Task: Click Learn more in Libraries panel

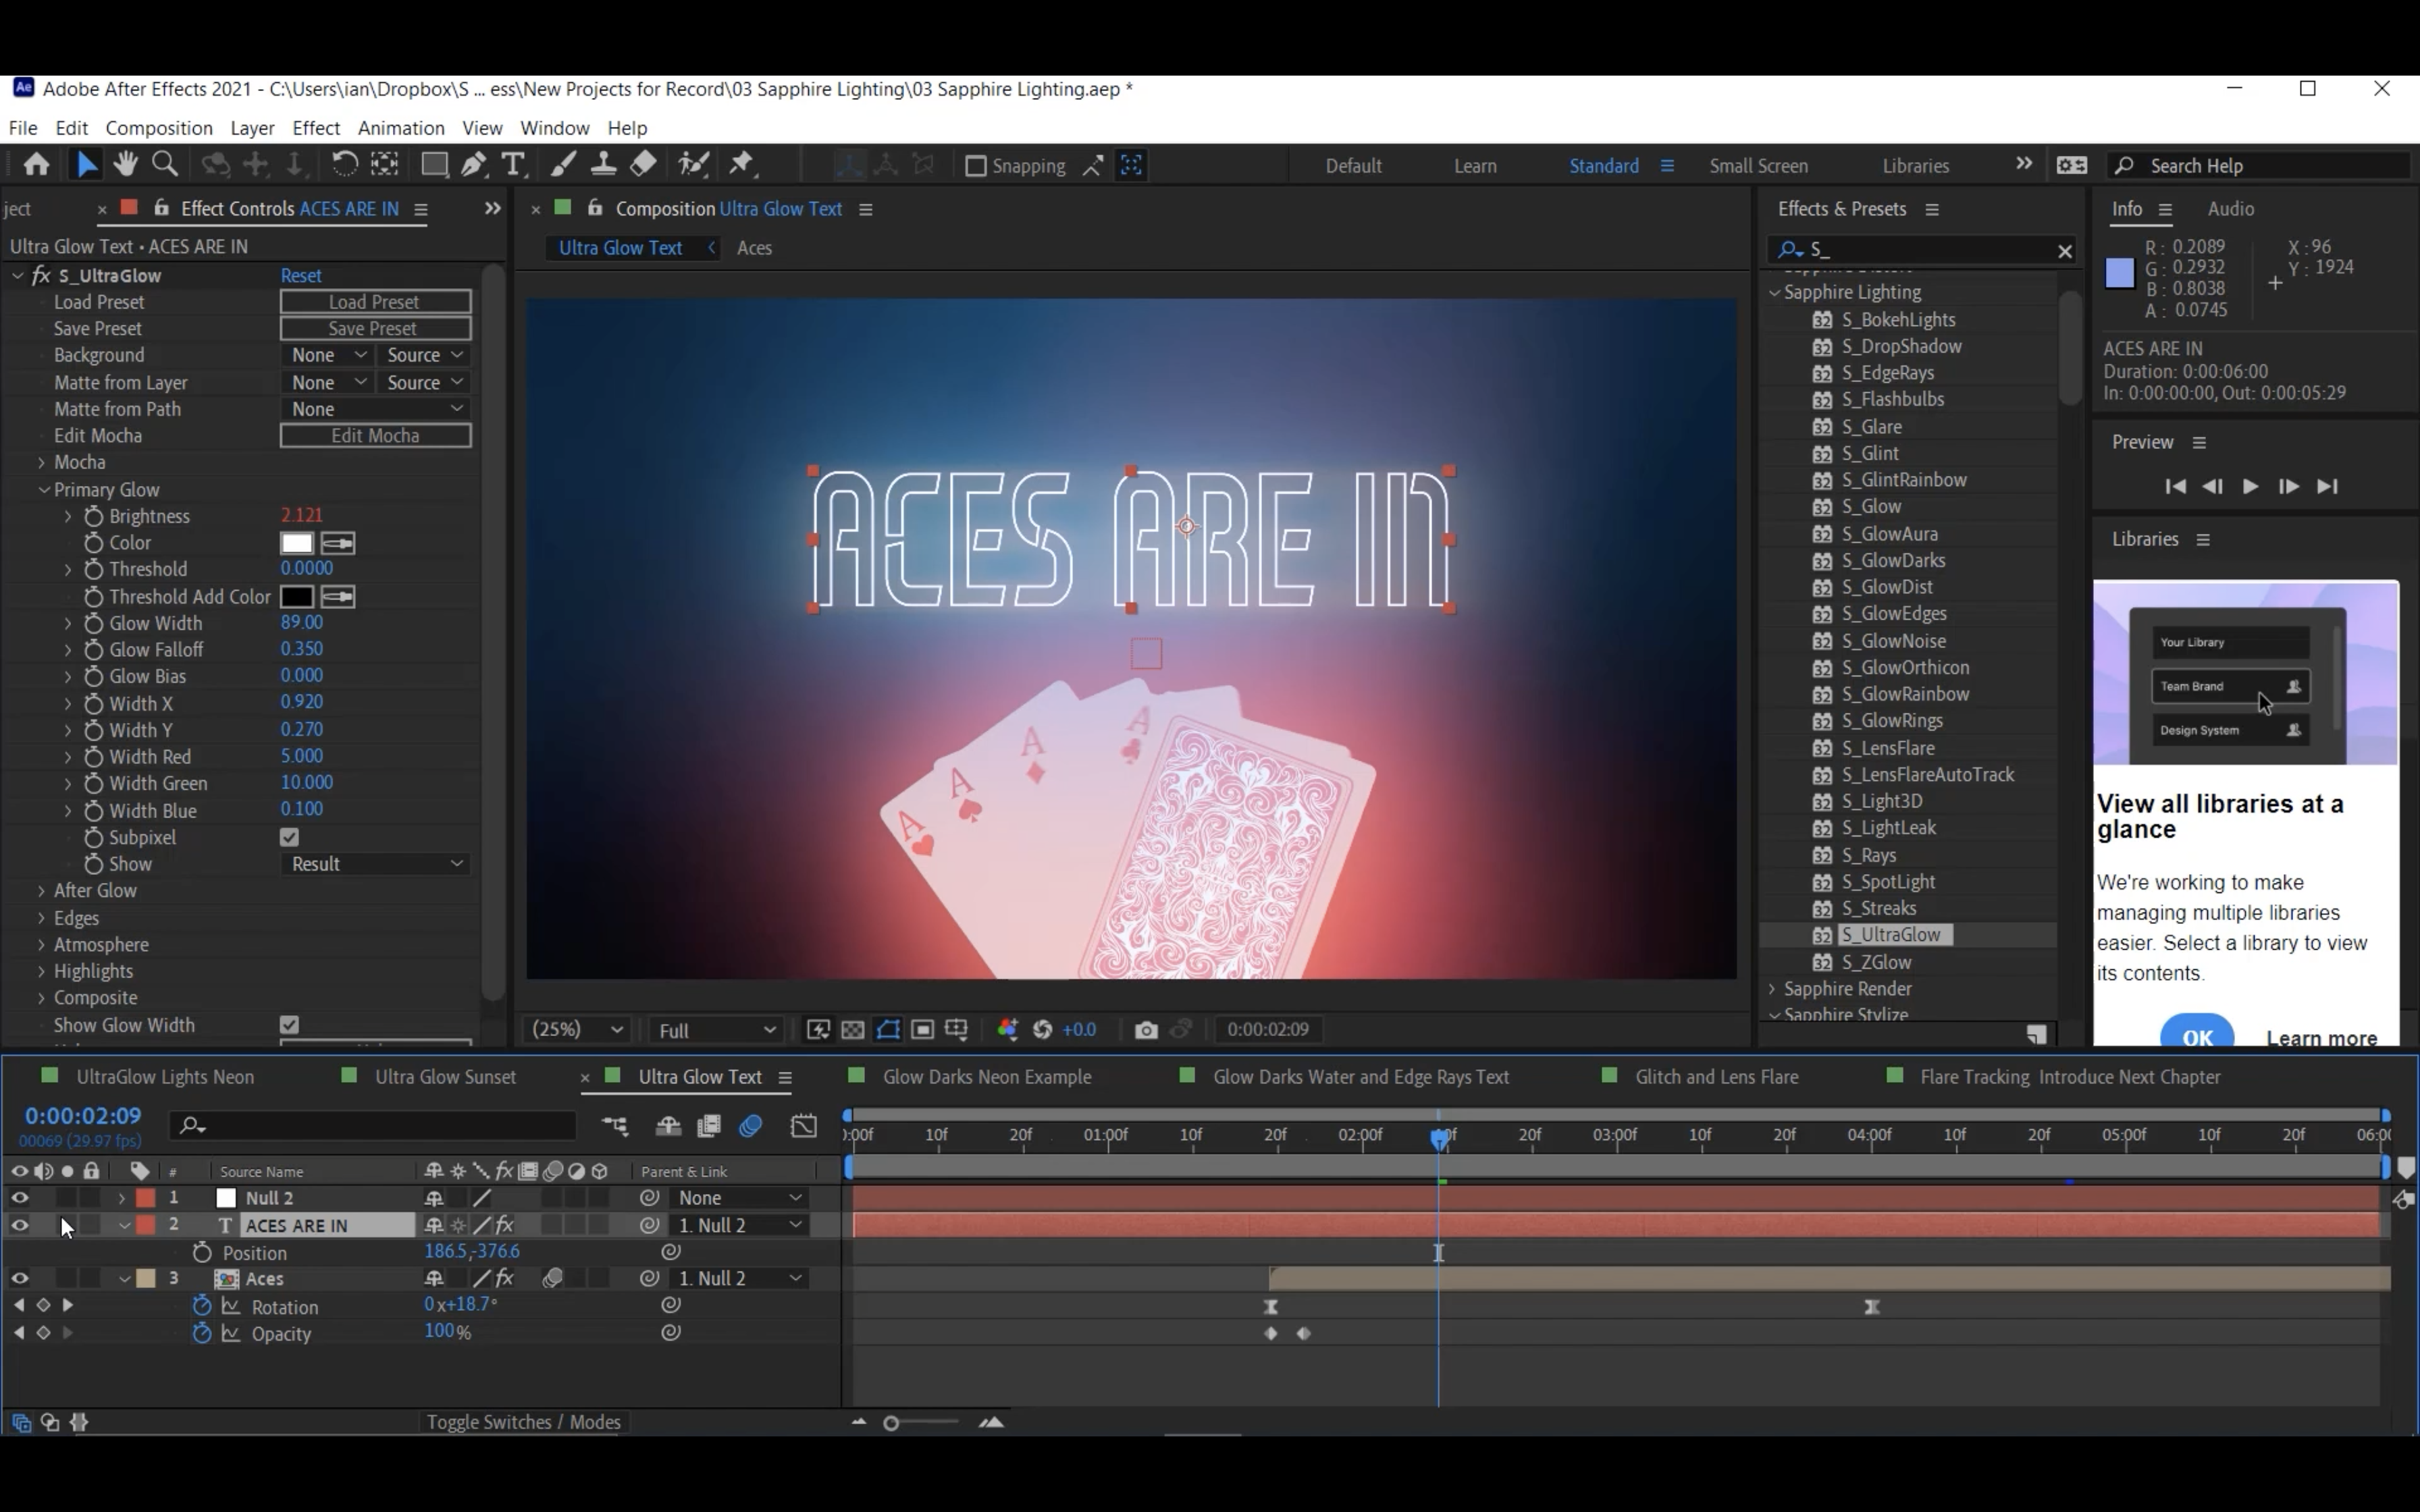Action: 2322,1037
